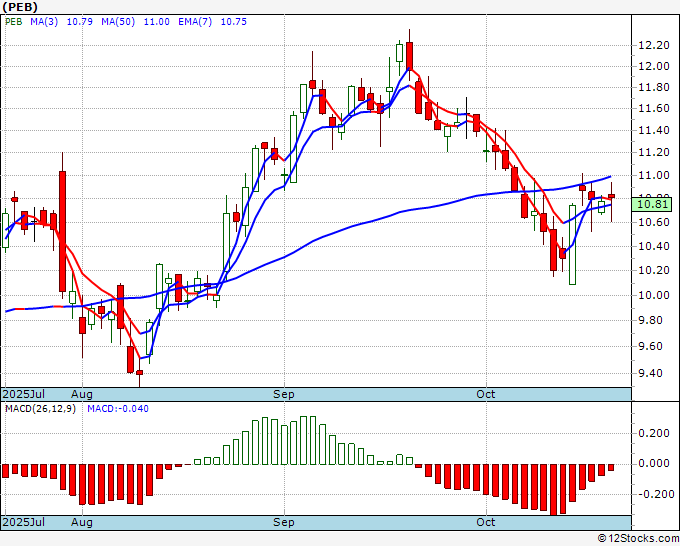Image resolution: width=680 pixels, height=546 pixels.
Task: Click the highest red candle near 12.20
Action: 409,56
